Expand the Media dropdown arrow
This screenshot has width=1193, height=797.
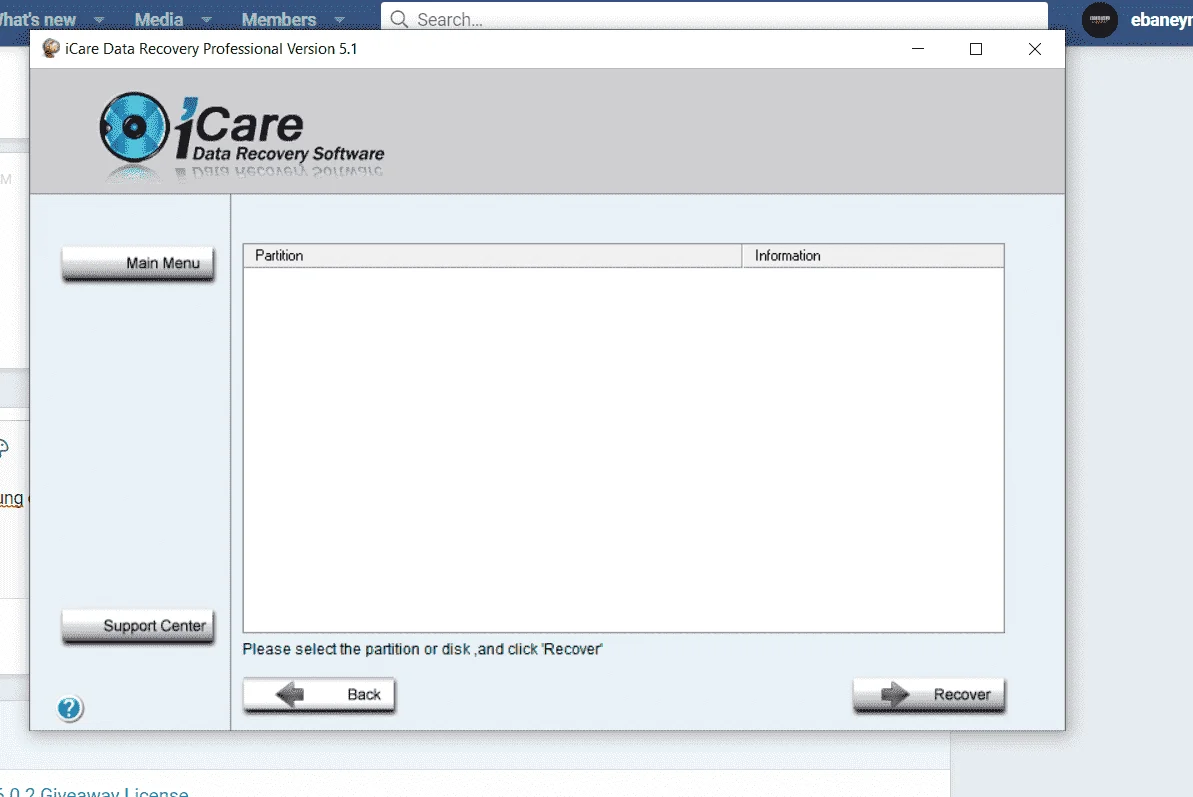click(x=206, y=20)
